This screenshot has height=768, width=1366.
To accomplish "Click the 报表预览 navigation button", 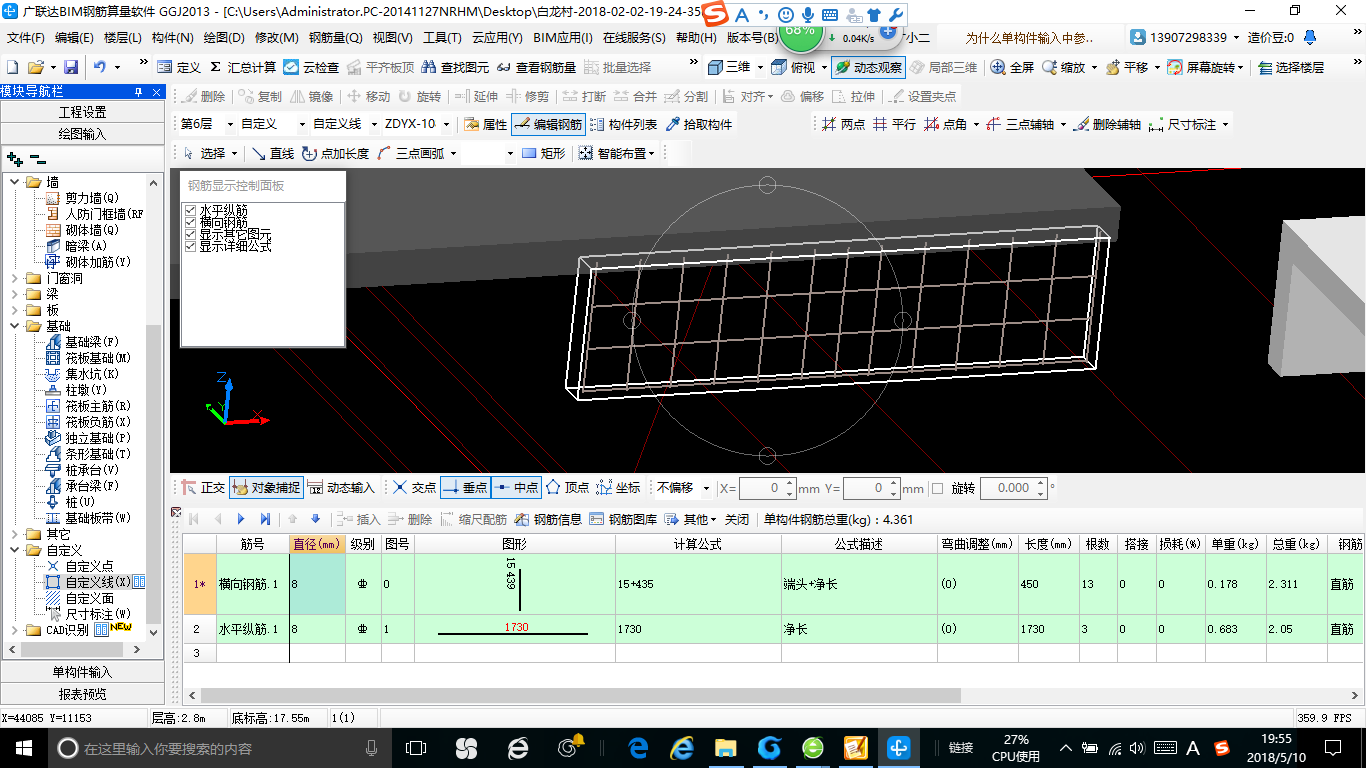I will coord(82,694).
